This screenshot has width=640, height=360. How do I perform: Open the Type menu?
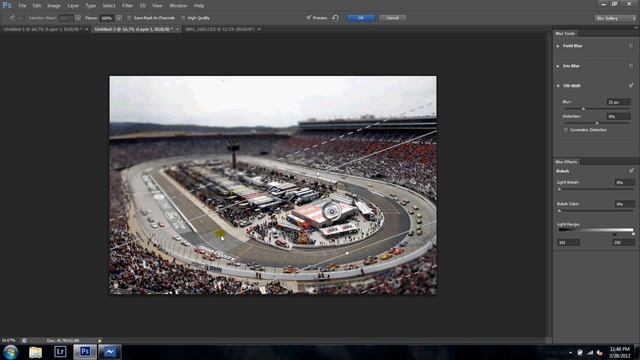point(91,6)
